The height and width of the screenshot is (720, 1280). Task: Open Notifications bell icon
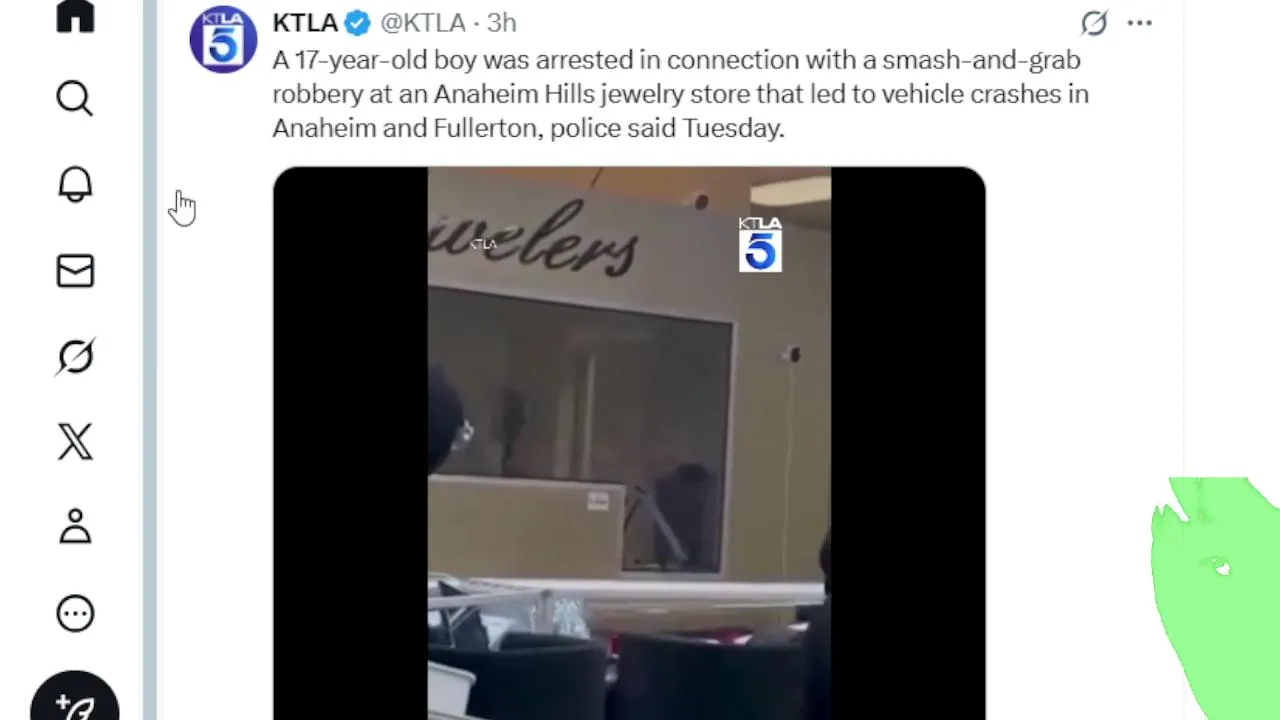[75, 184]
